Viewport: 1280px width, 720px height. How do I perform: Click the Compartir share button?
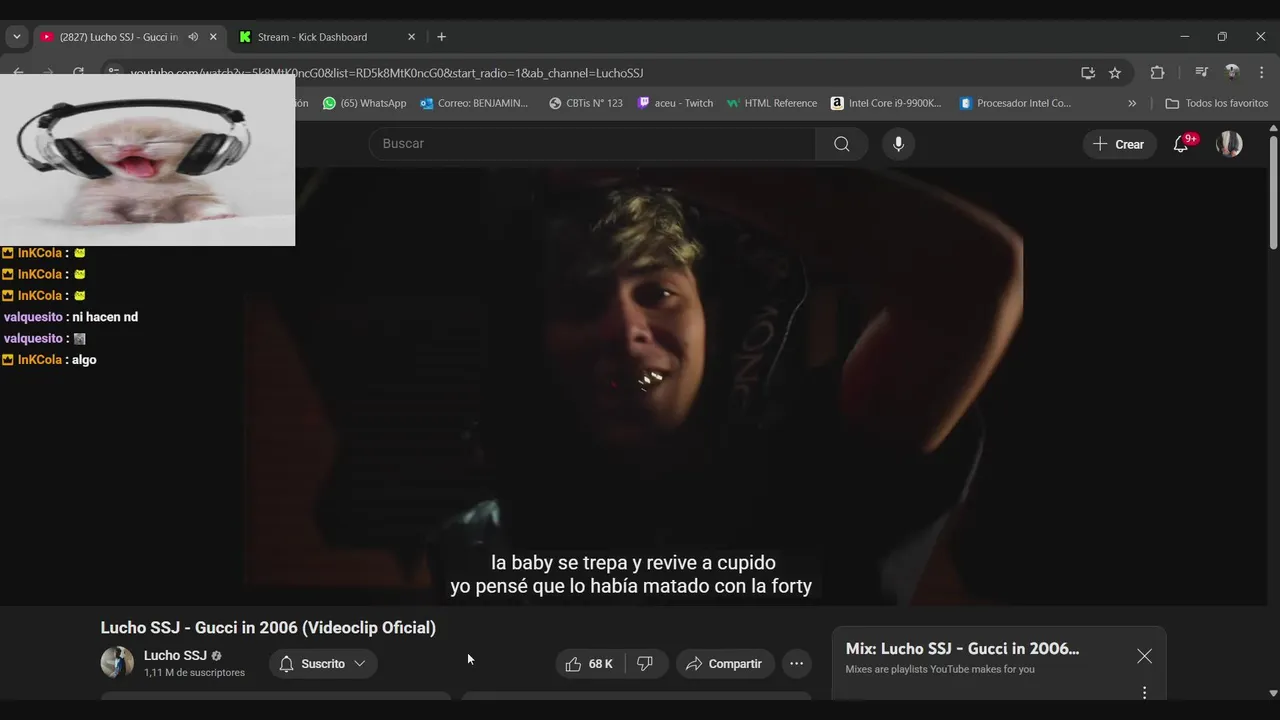[724, 664]
